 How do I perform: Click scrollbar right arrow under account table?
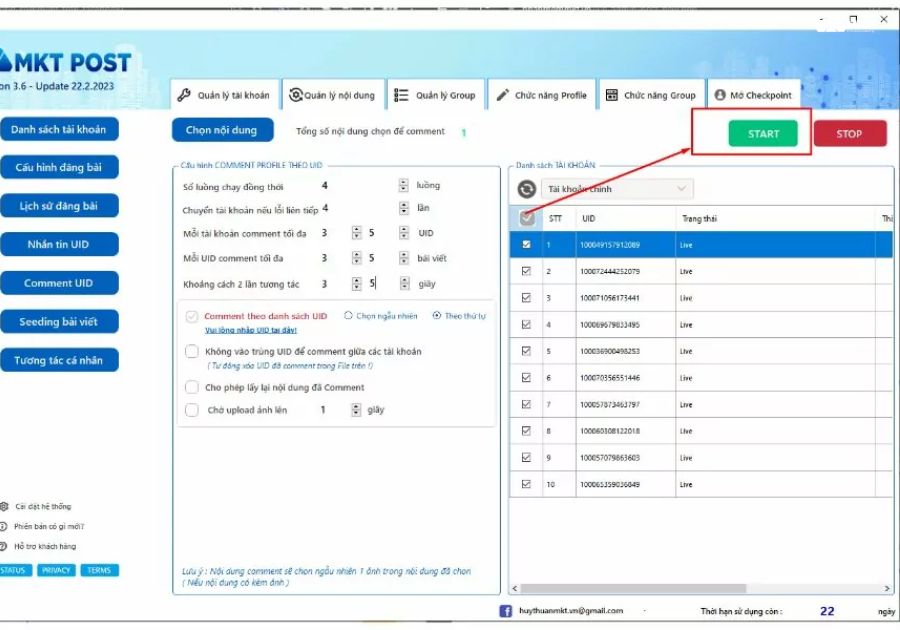[x=887, y=589]
